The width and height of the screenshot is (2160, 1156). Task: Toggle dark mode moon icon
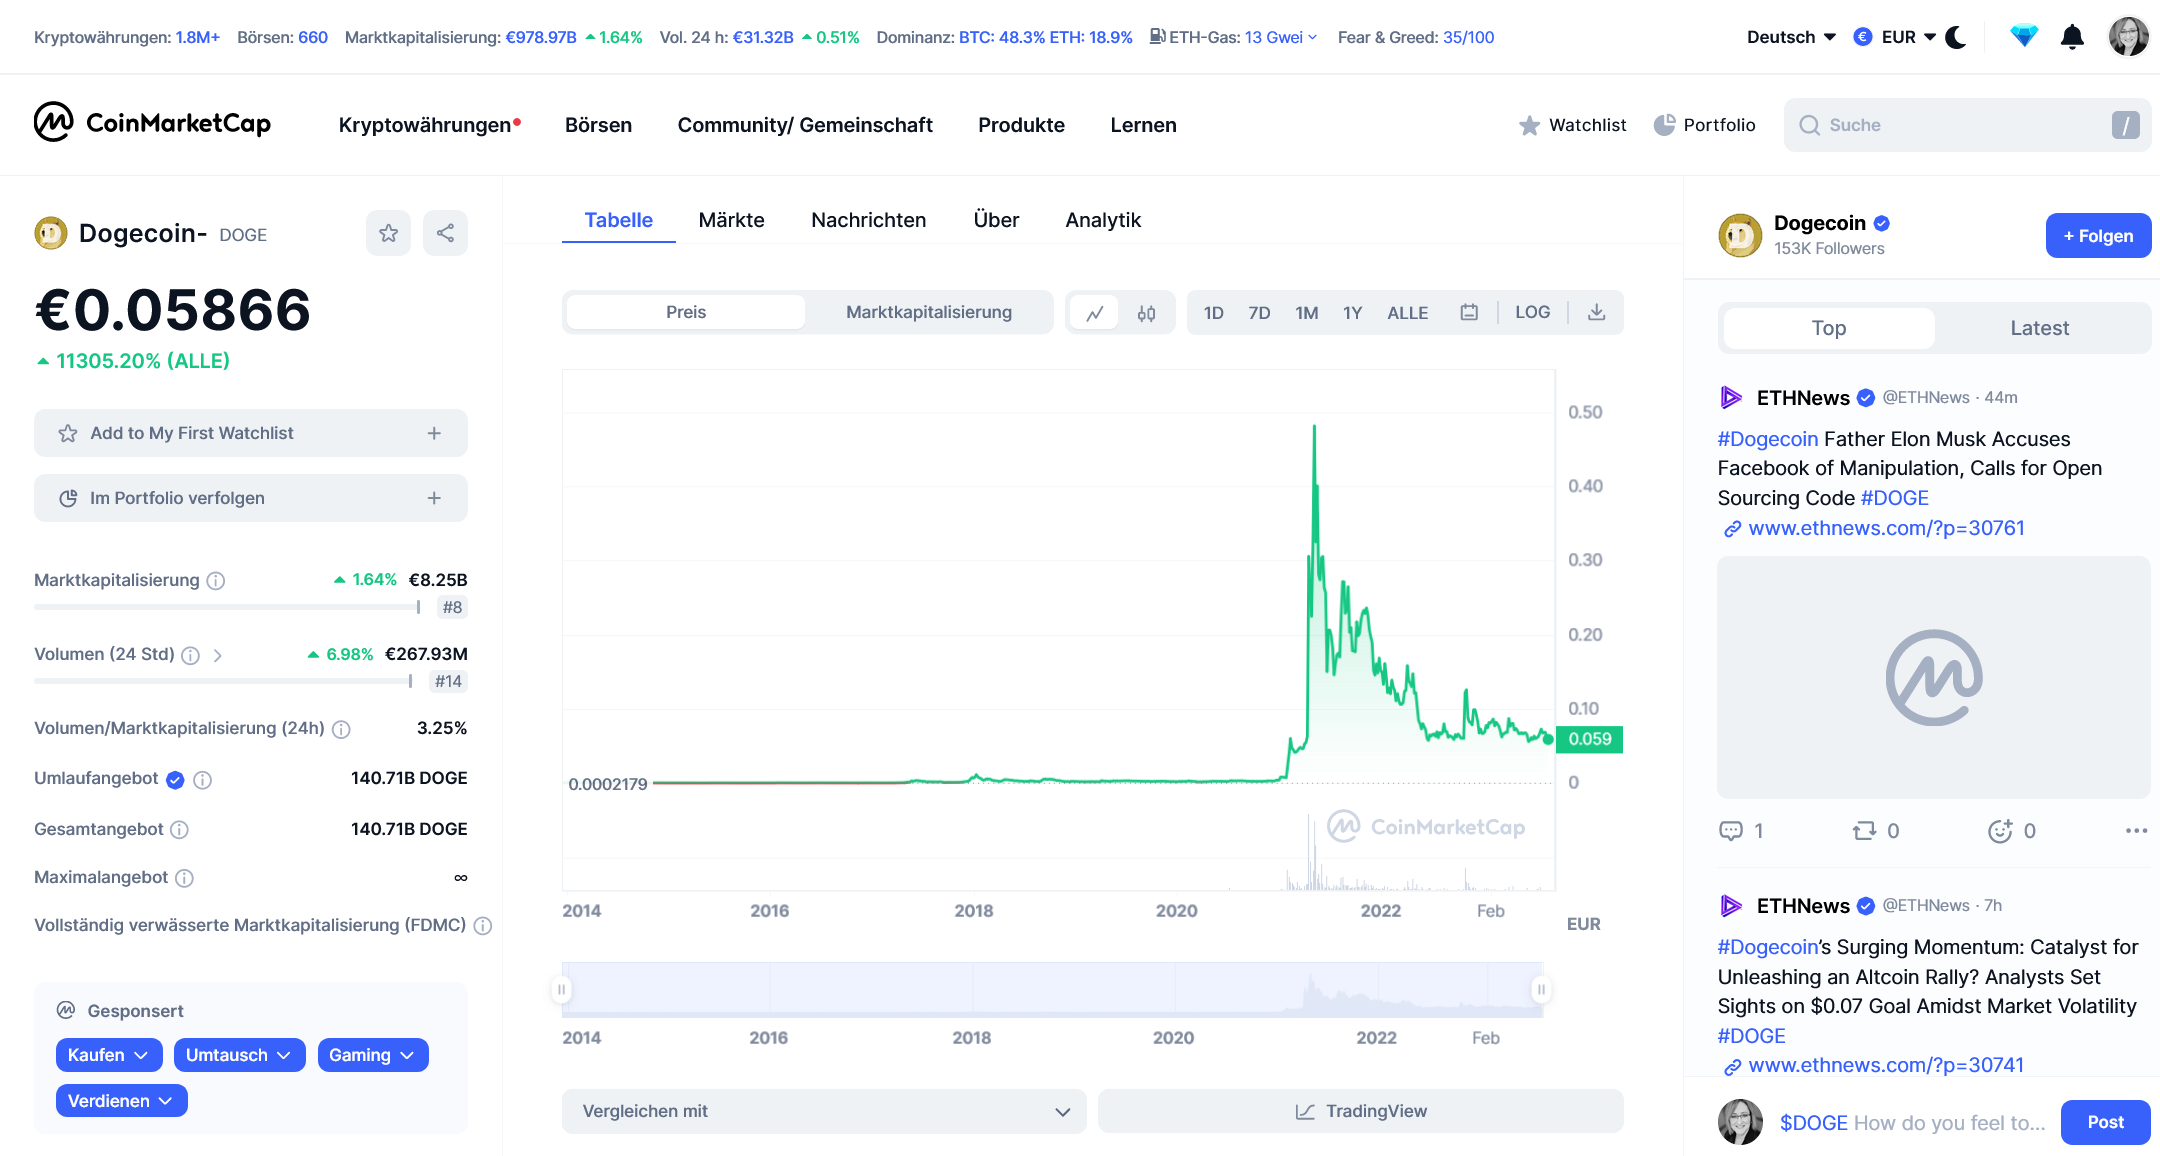click(1956, 37)
